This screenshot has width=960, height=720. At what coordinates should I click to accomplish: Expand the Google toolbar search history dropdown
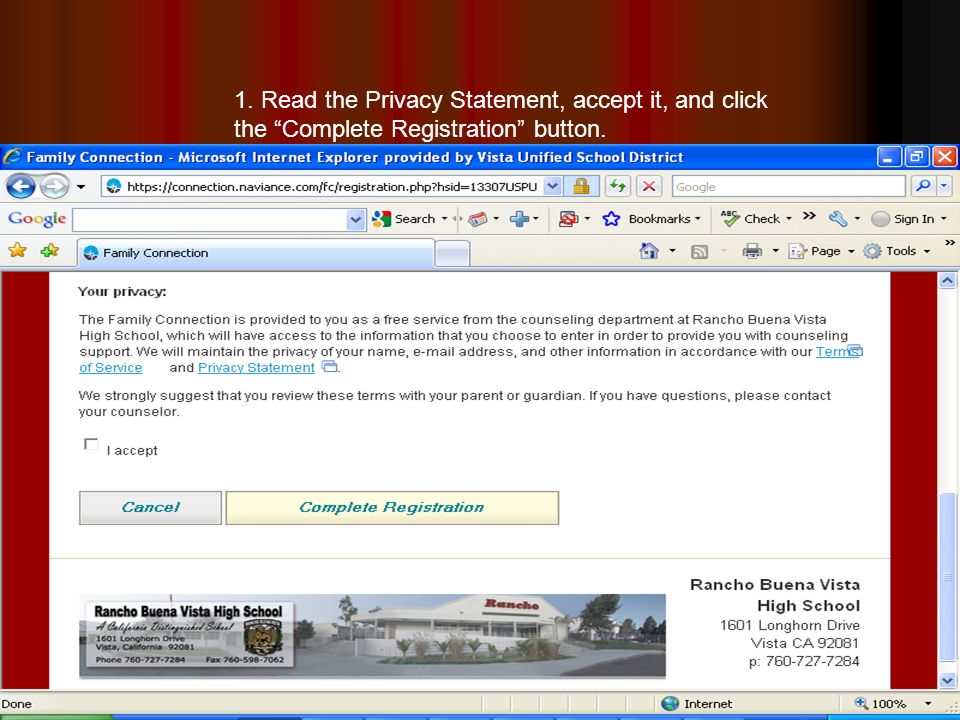click(356, 220)
